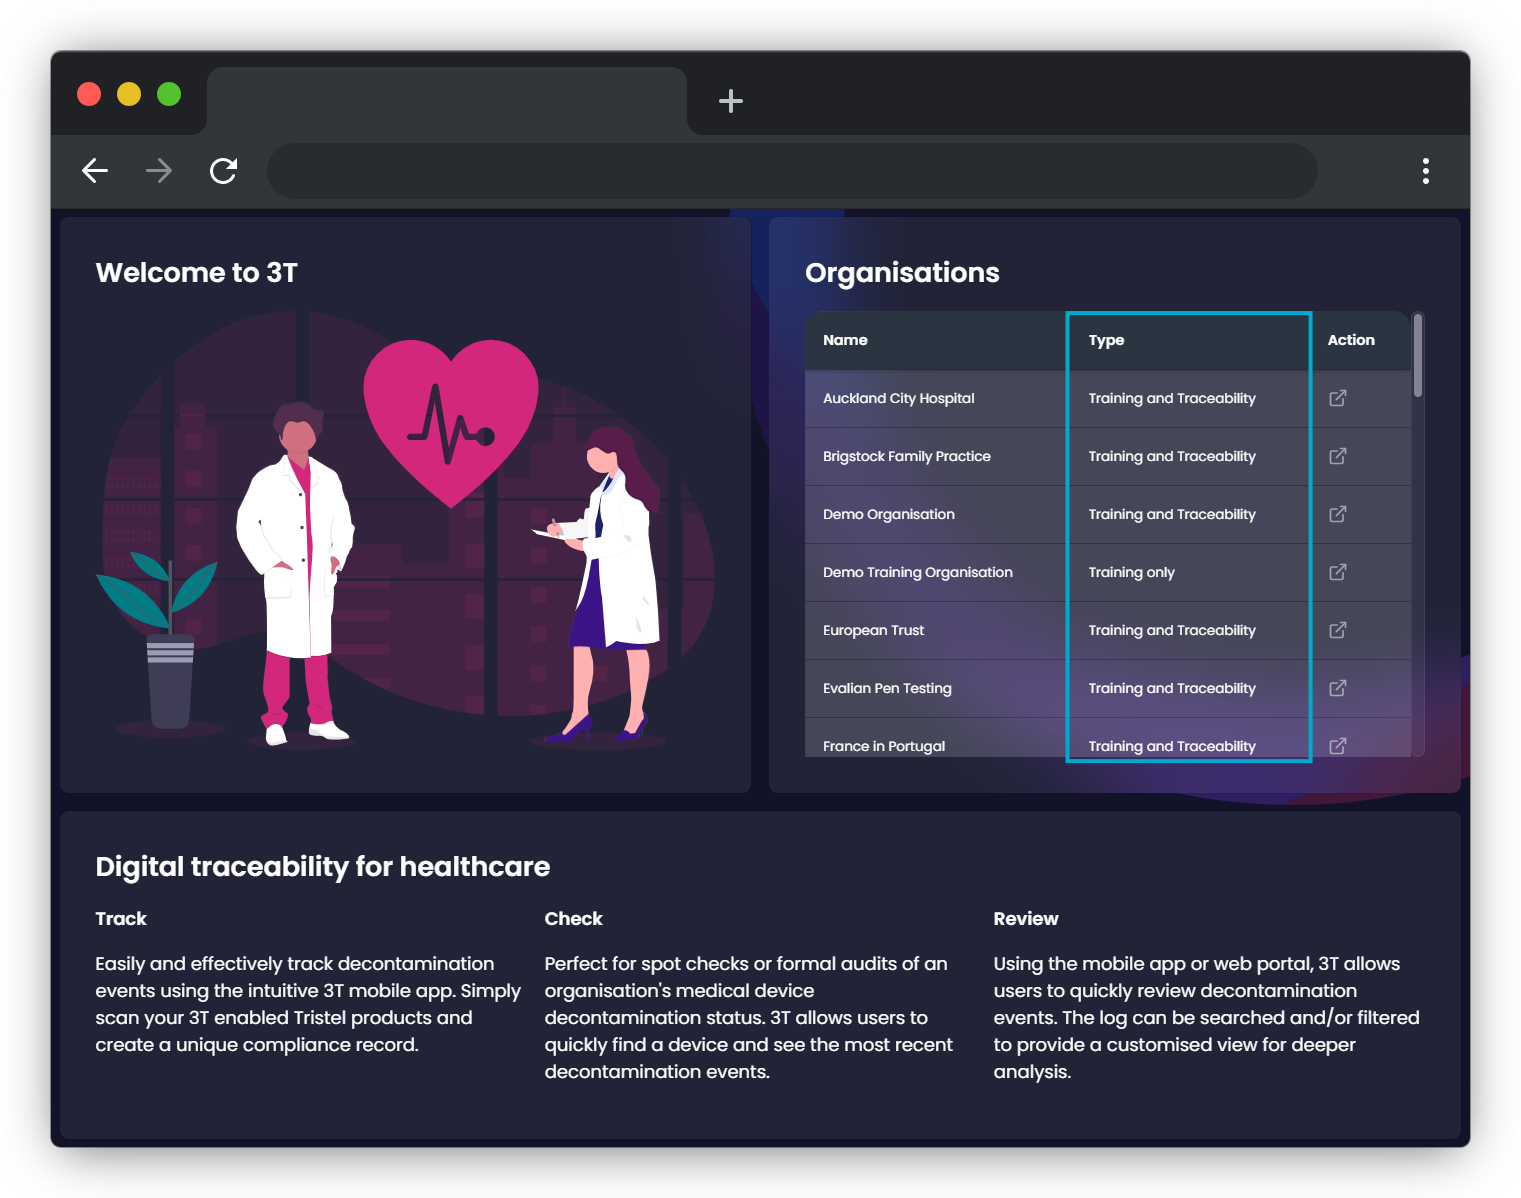Screen dimensions: 1521x1198
Task: Maximize the window with the green button
Action: (x=169, y=94)
